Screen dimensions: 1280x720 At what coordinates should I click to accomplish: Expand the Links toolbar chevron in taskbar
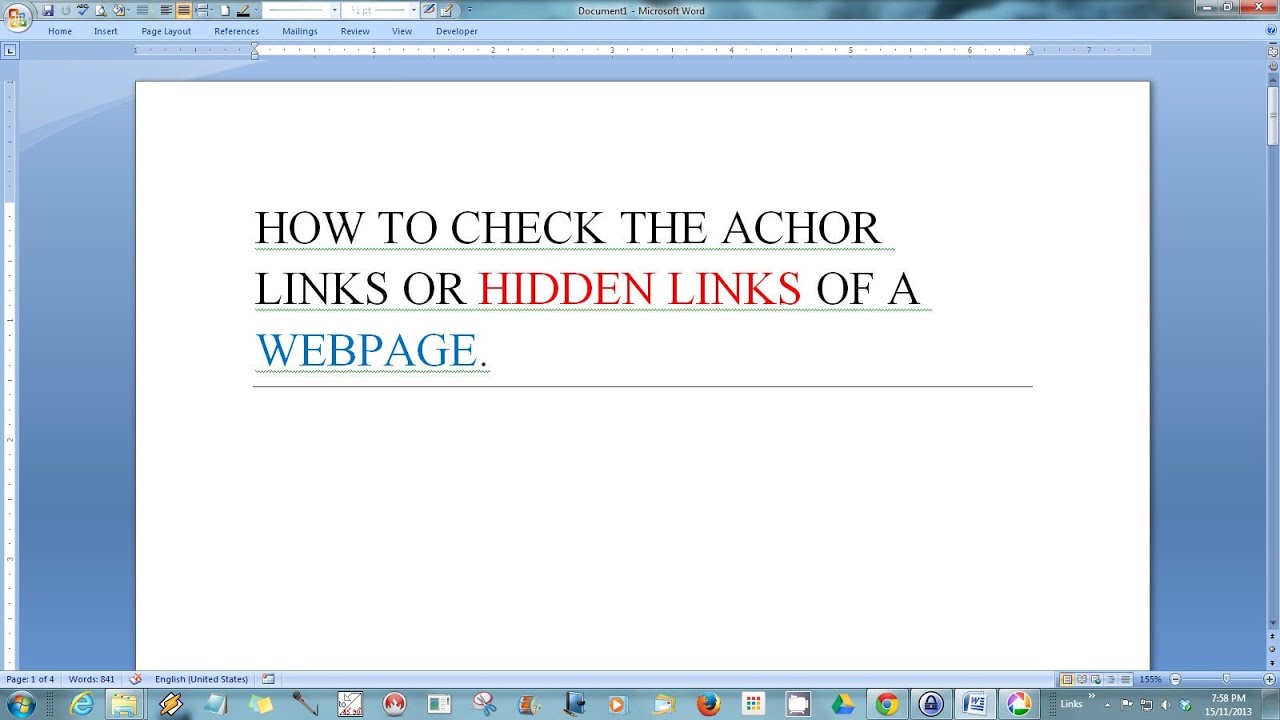pyautogui.click(x=1092, y=695)
